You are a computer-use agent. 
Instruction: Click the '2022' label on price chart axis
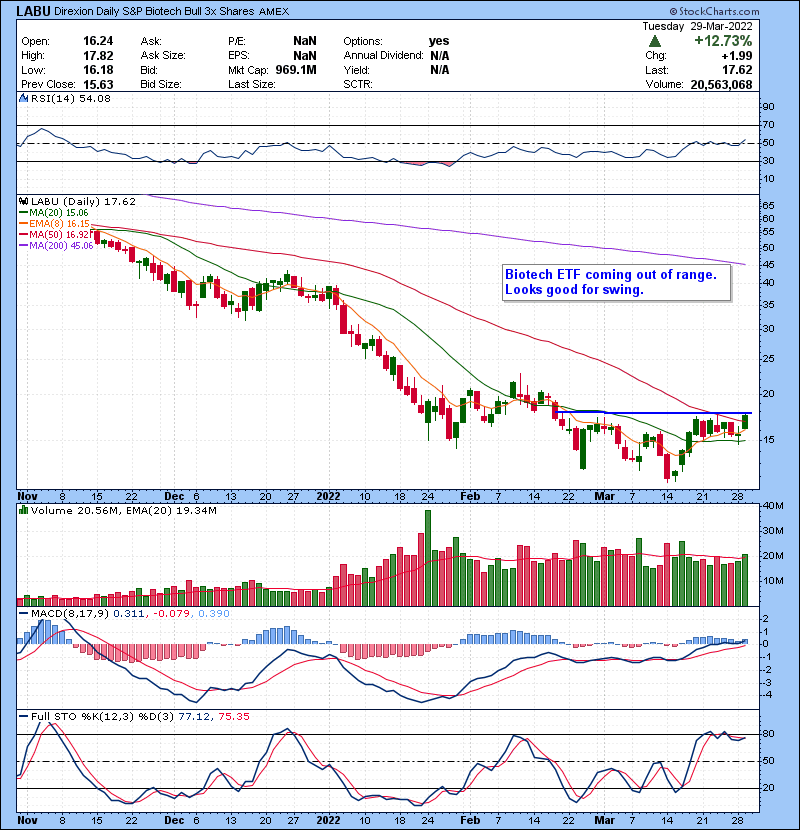click(x=328, y=497)
